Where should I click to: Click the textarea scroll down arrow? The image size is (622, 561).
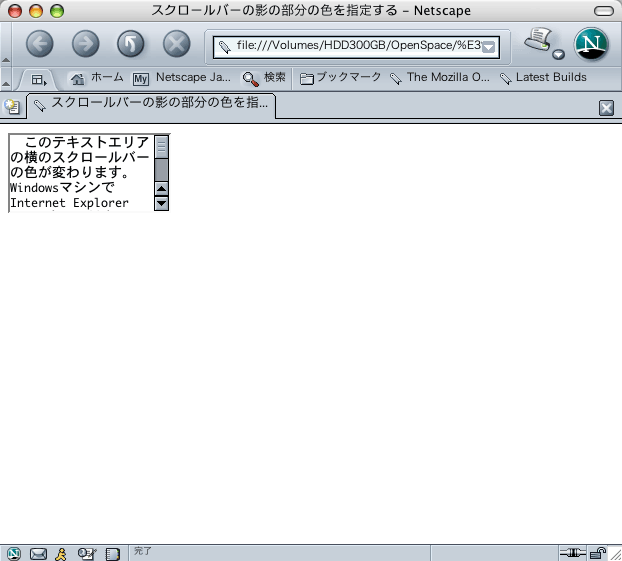pos(161,204)
